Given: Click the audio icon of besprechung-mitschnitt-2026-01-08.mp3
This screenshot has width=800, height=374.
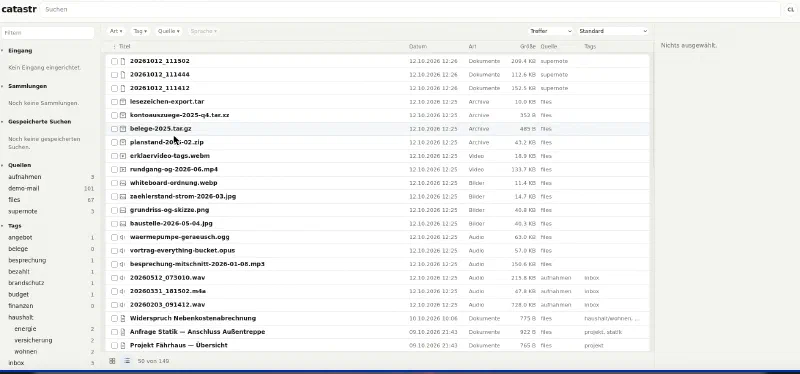Looking at the screenshot, I should [x=122, y=264].
